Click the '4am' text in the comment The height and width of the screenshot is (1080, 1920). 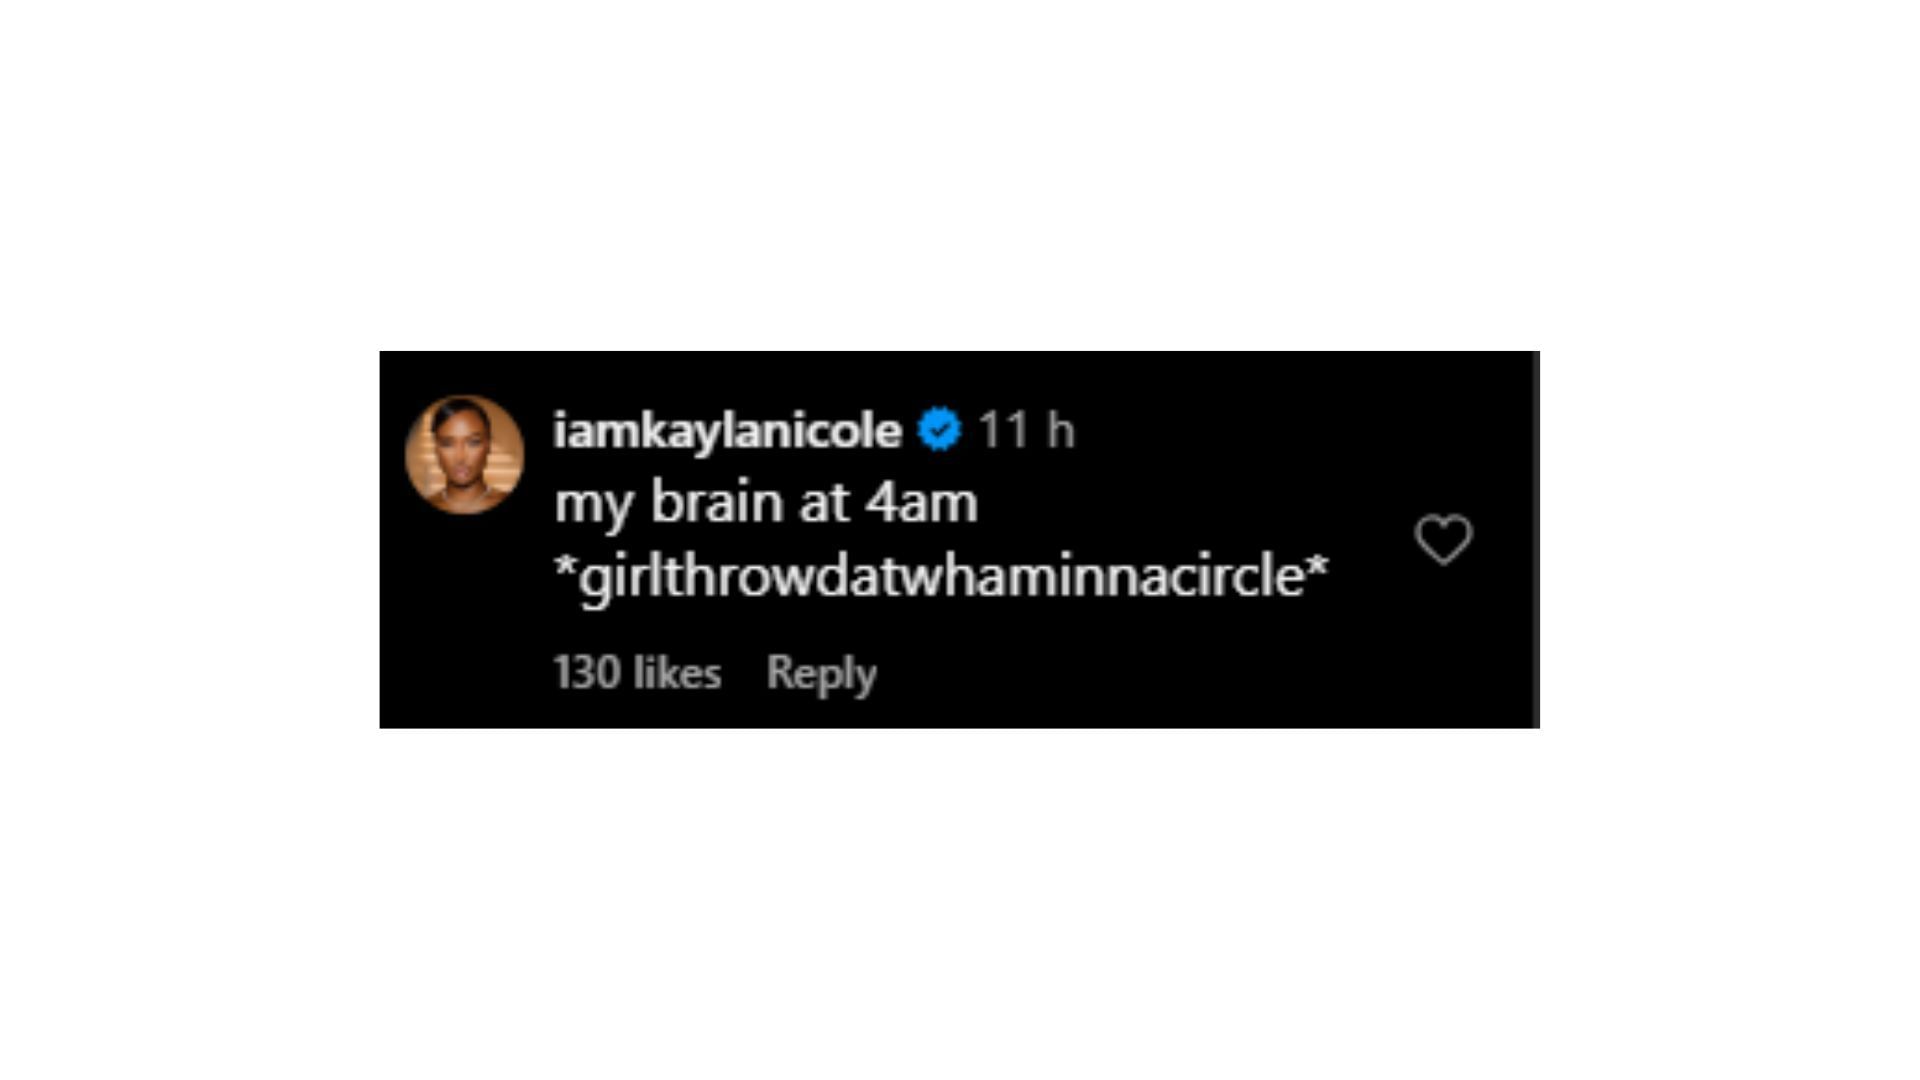pyautogui.click(x=921, y=502)
